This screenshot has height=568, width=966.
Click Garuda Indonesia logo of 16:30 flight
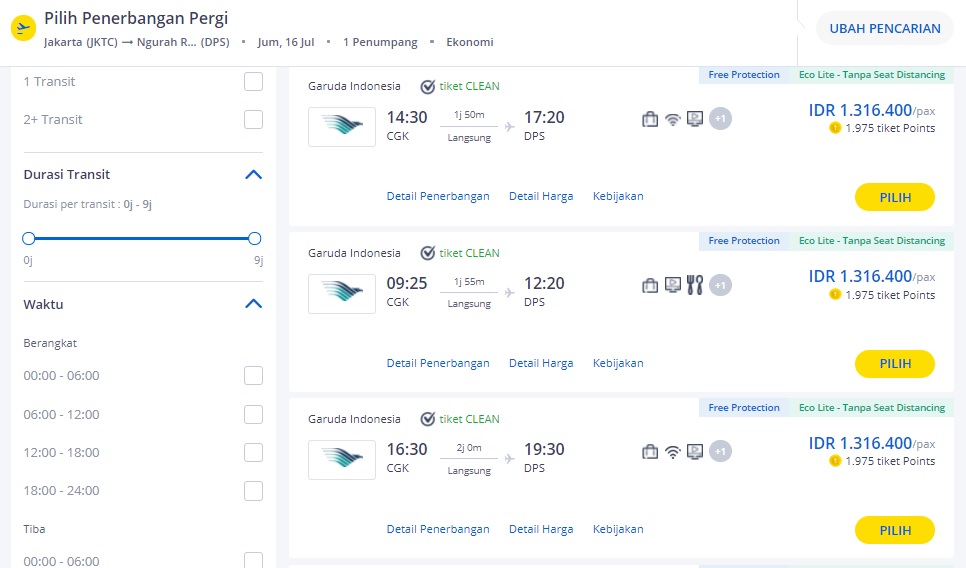click(x=342, y=460)
